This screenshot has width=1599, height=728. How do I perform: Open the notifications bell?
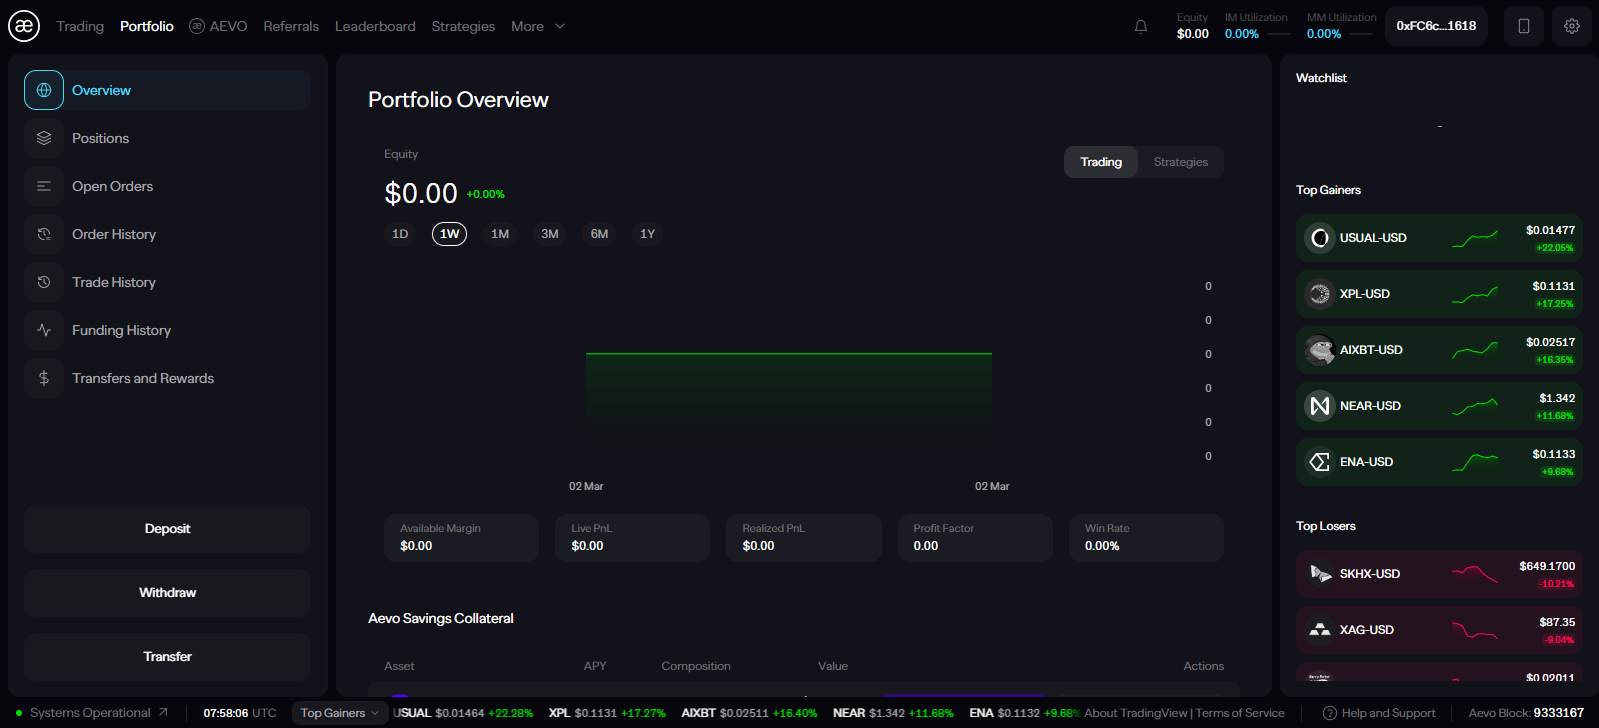click(1141, 27)
